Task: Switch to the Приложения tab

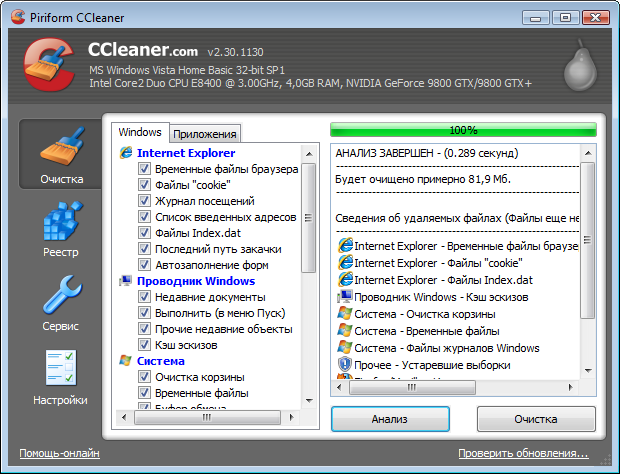Action: coord(205,134)
